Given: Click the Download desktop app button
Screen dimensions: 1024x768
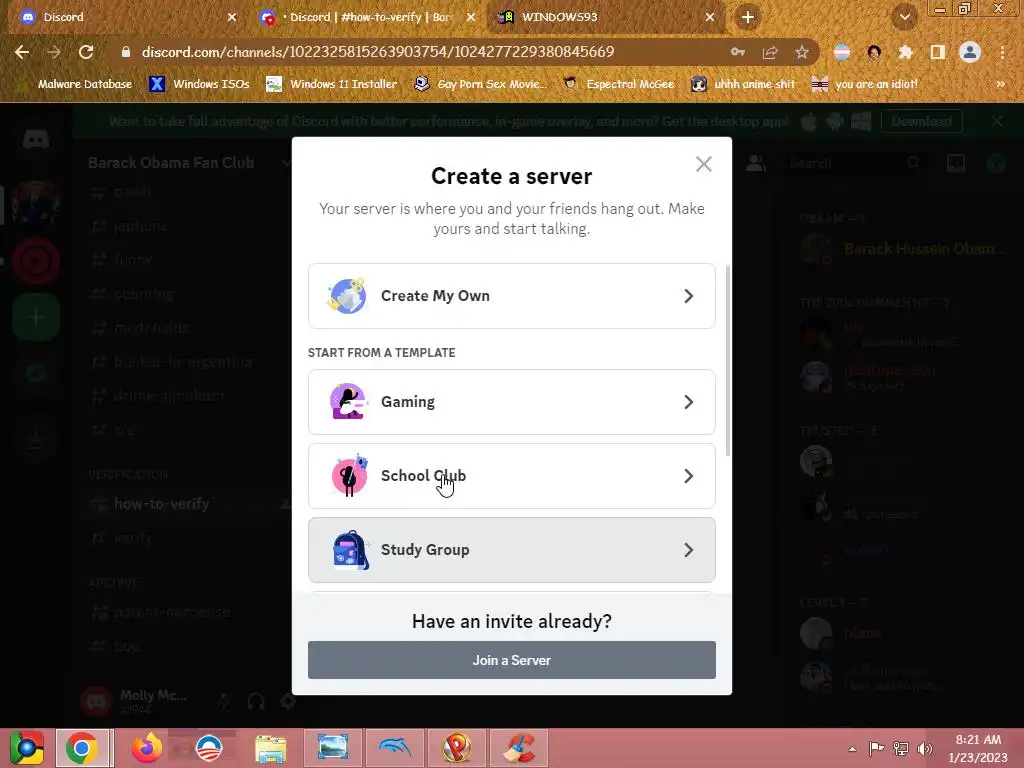Looking at the screenshot, I should tap(921, 121).
